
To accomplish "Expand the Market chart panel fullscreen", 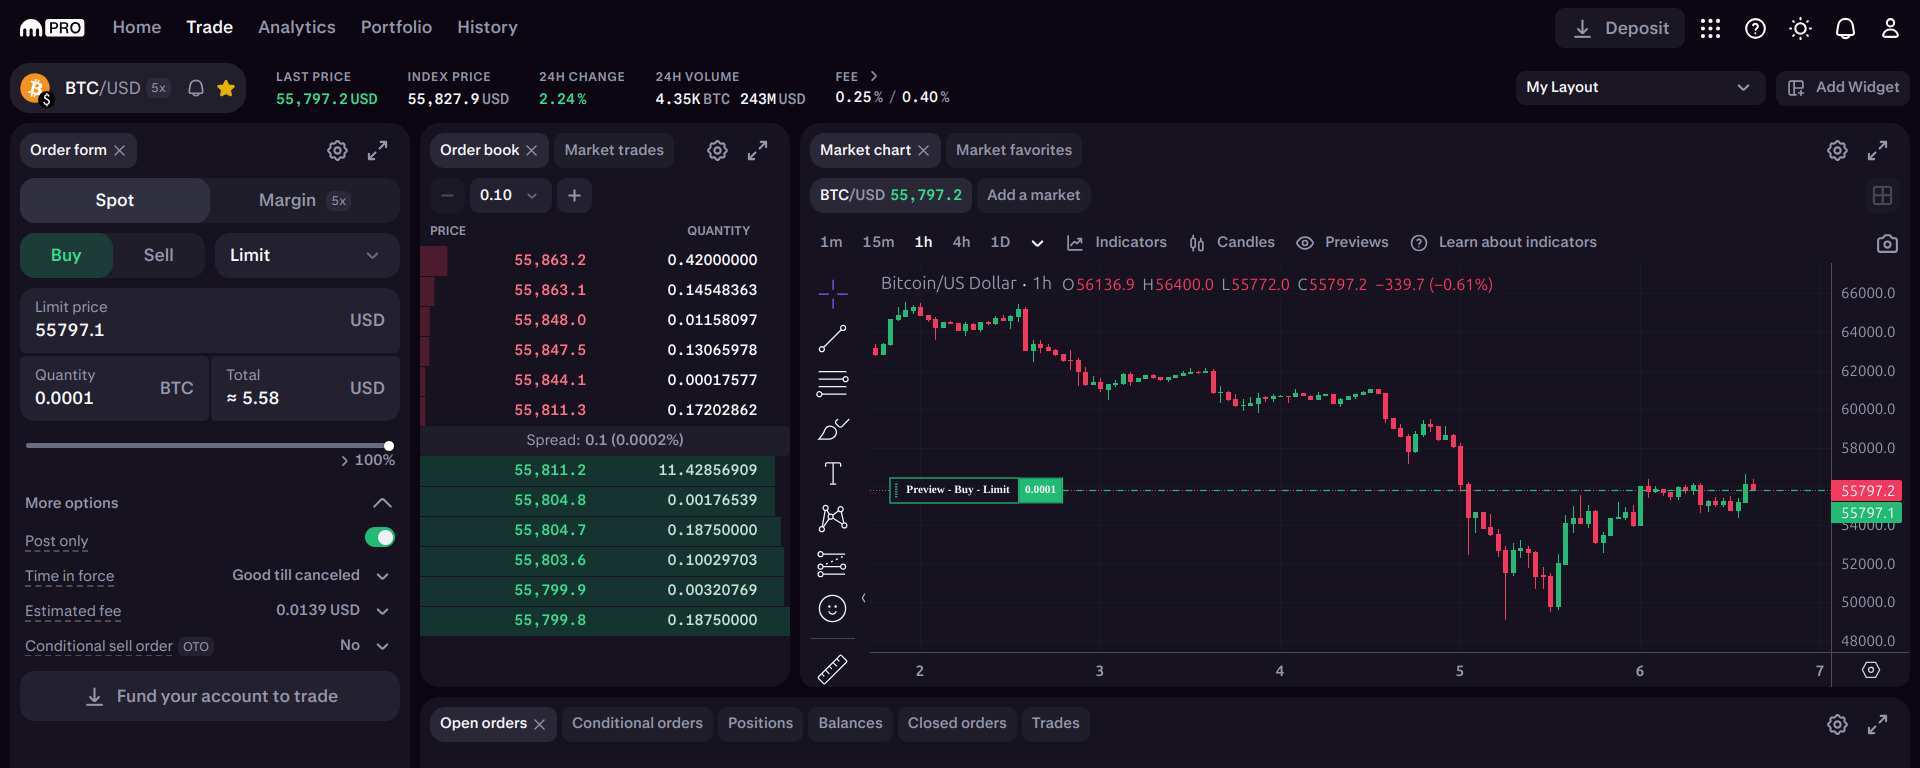I will (x=1877, y=150).
